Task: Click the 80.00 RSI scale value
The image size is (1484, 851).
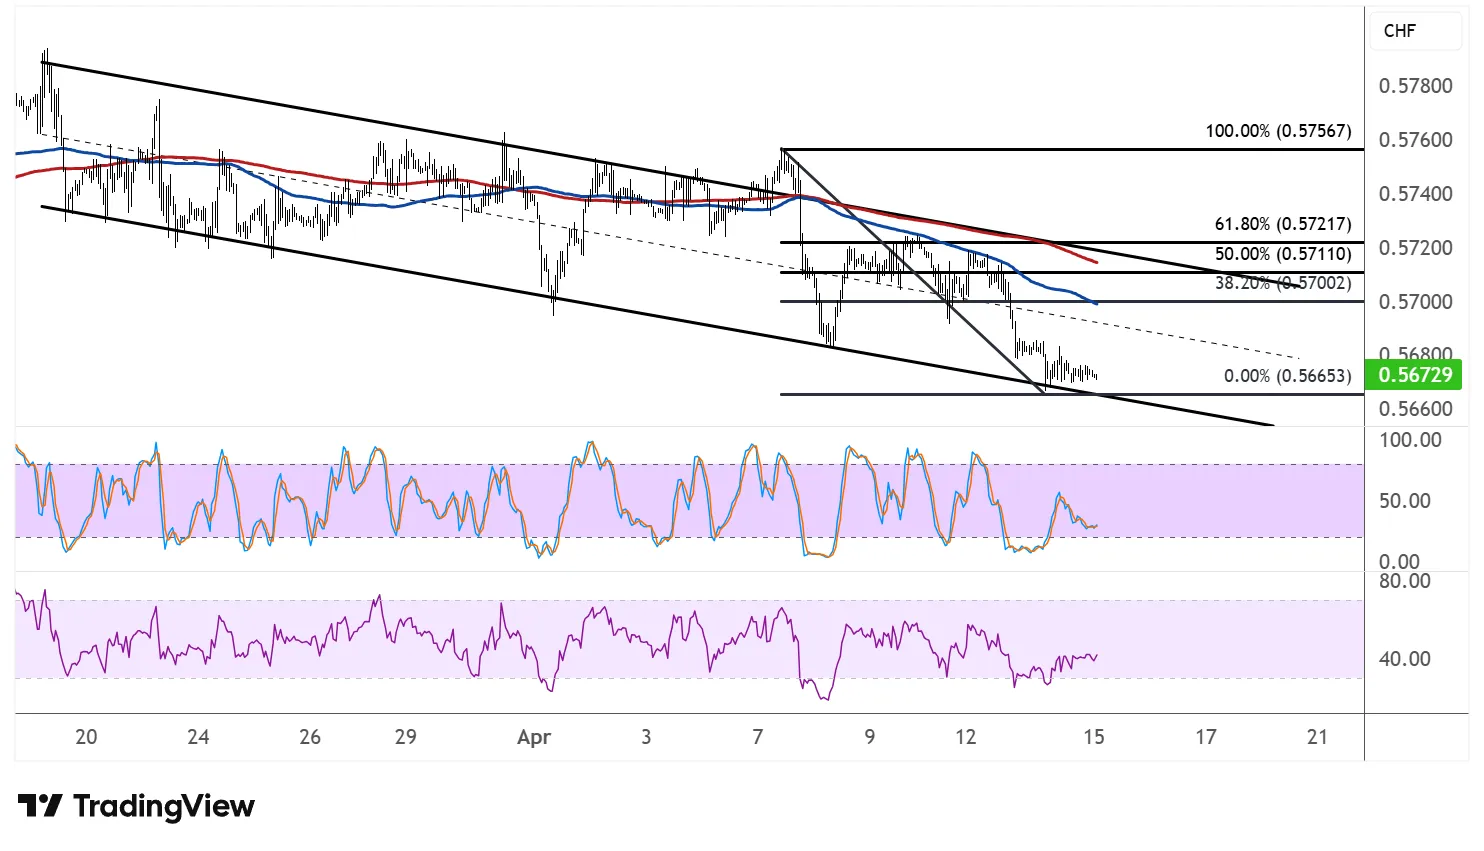Action: pyautogui.click(x=1404, y=581)
